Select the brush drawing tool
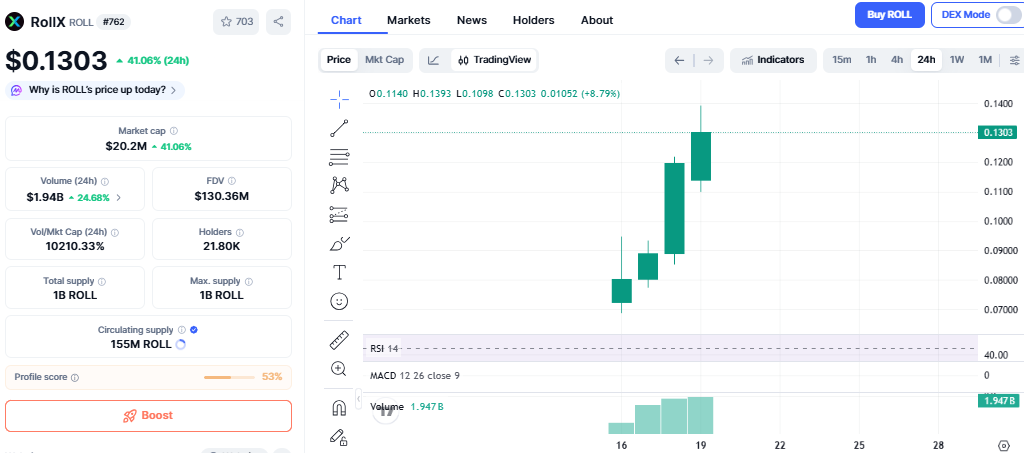The image size is (1024, 453). point(339,243)
